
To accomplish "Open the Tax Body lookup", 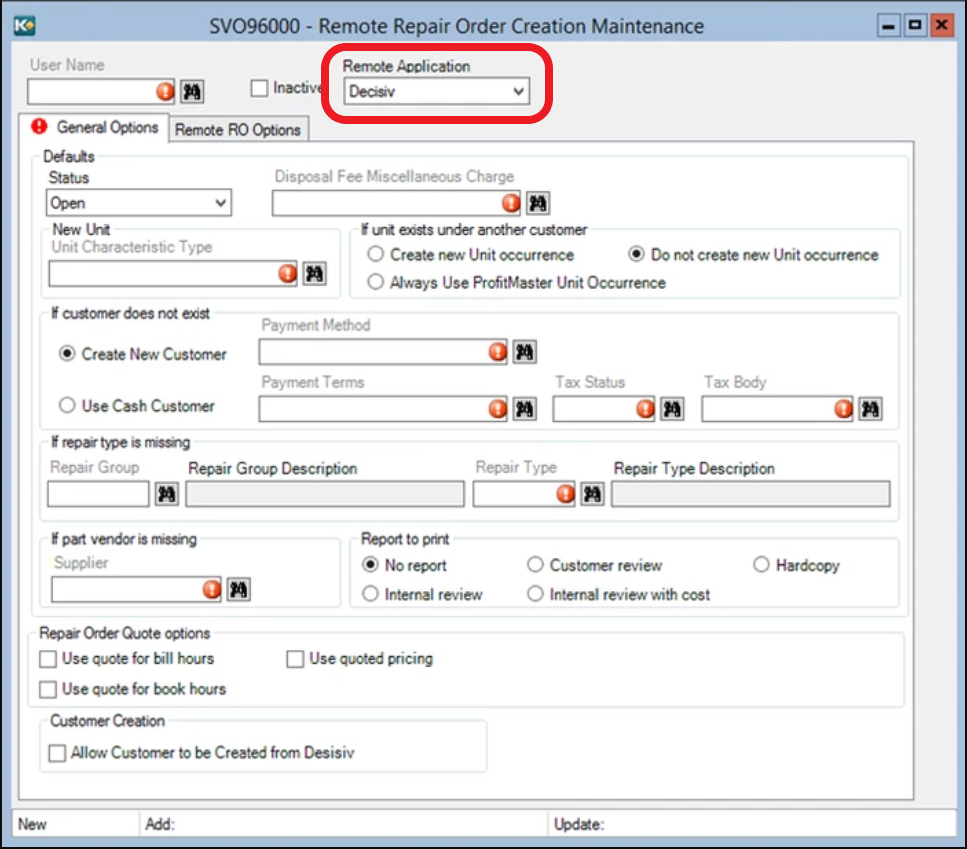I will click(x=869, y=409).
